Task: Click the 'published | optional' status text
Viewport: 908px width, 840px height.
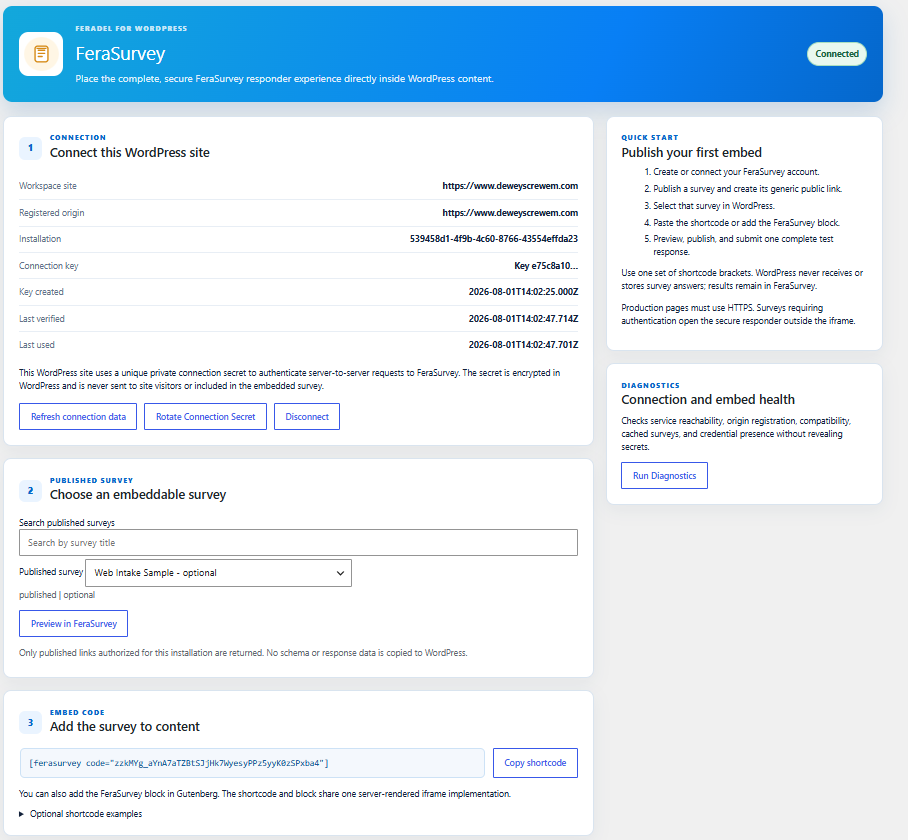Action: click(57, 595)
